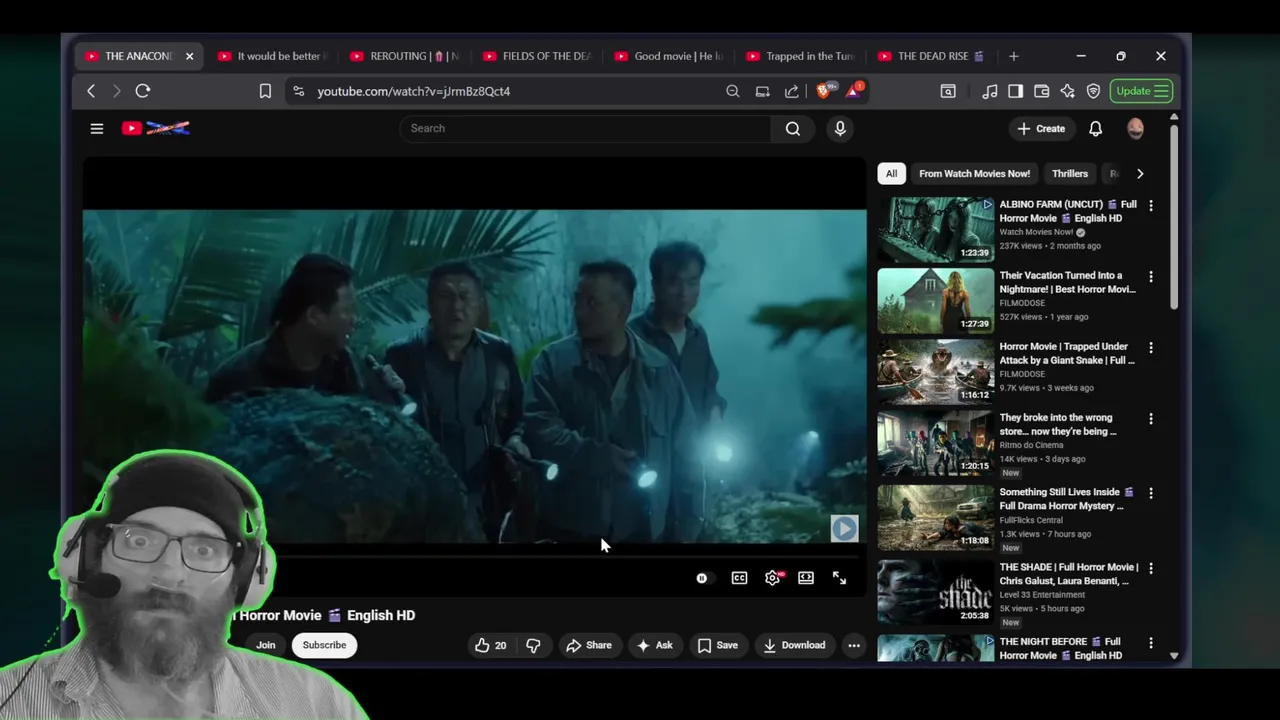Click the address bar URL

coord(414,91)
